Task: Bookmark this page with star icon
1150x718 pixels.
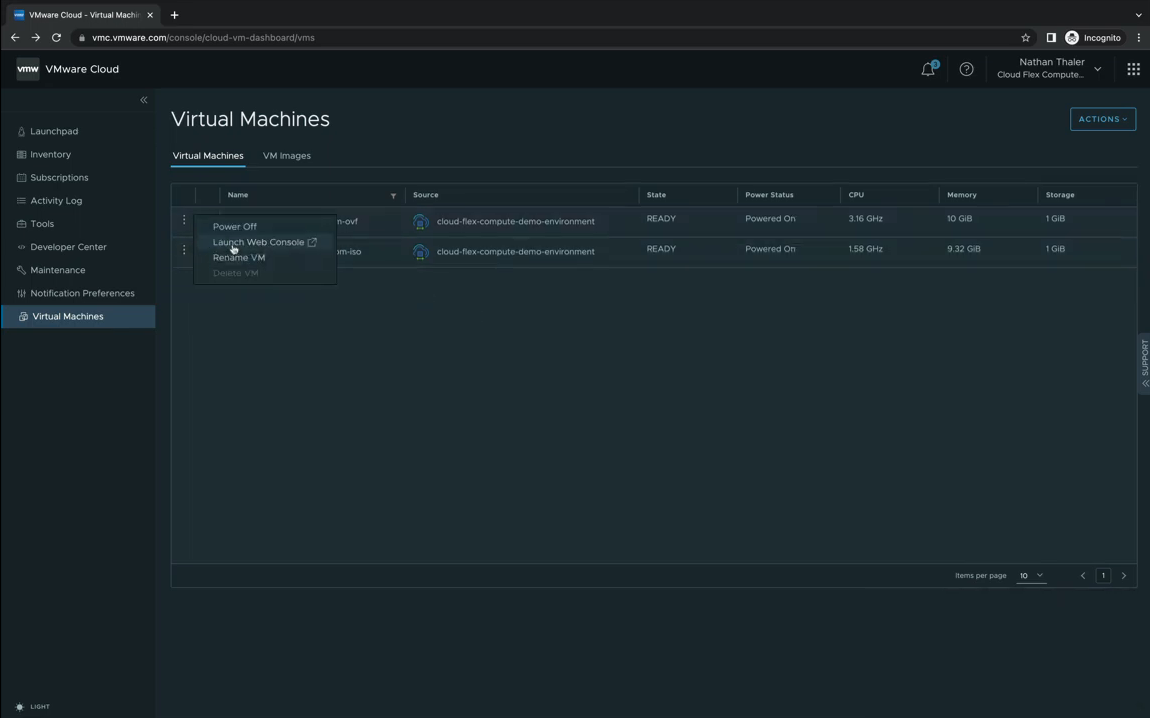Action: [x=1025, y=37]
